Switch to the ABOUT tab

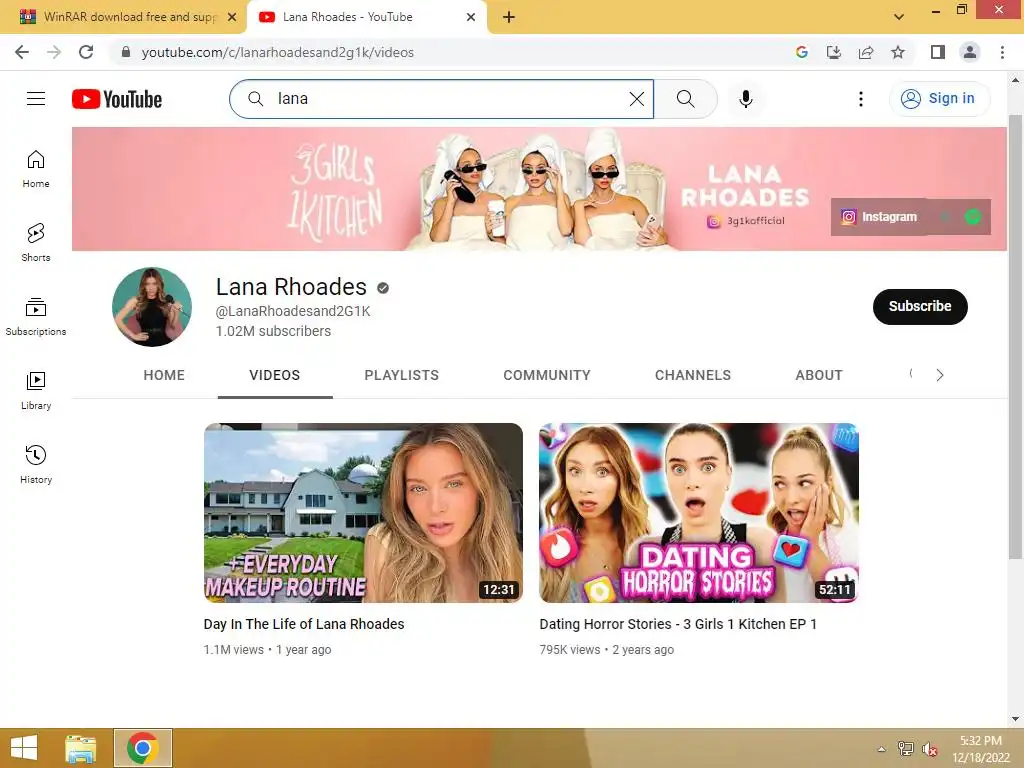click(819, 375)
